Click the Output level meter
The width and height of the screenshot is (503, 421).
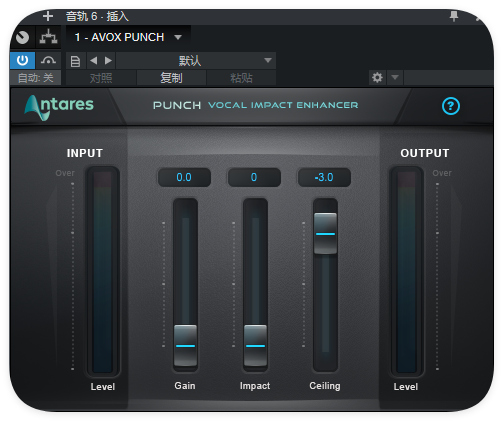[406, 272]
